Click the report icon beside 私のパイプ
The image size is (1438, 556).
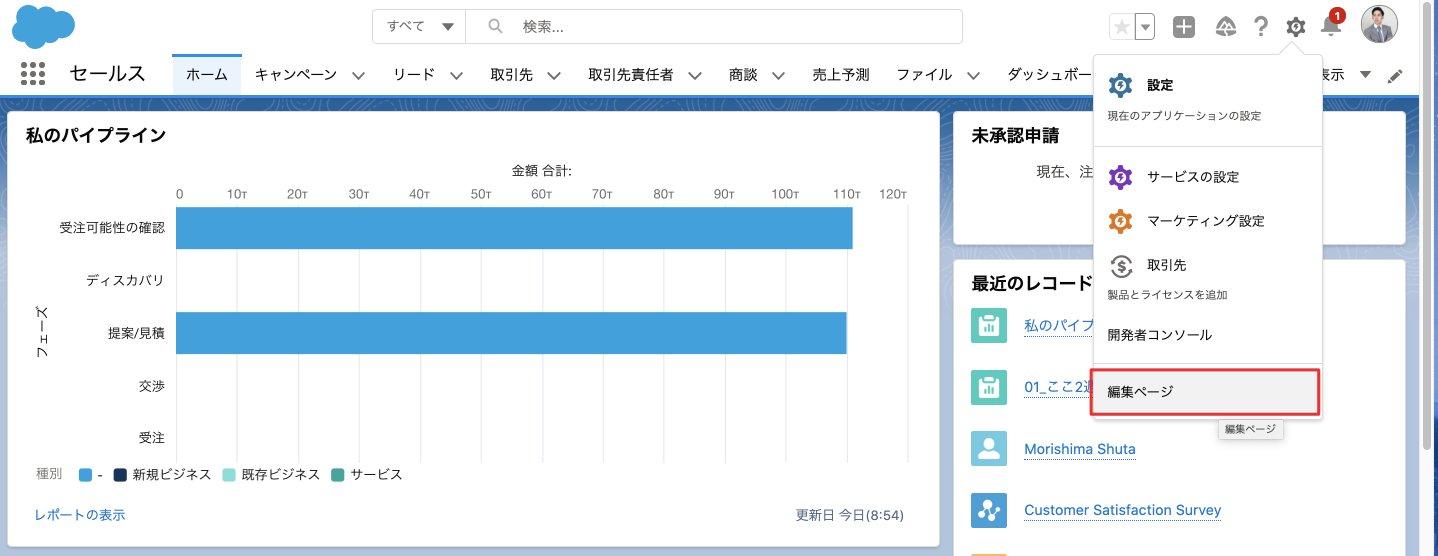tap(989, 325)
